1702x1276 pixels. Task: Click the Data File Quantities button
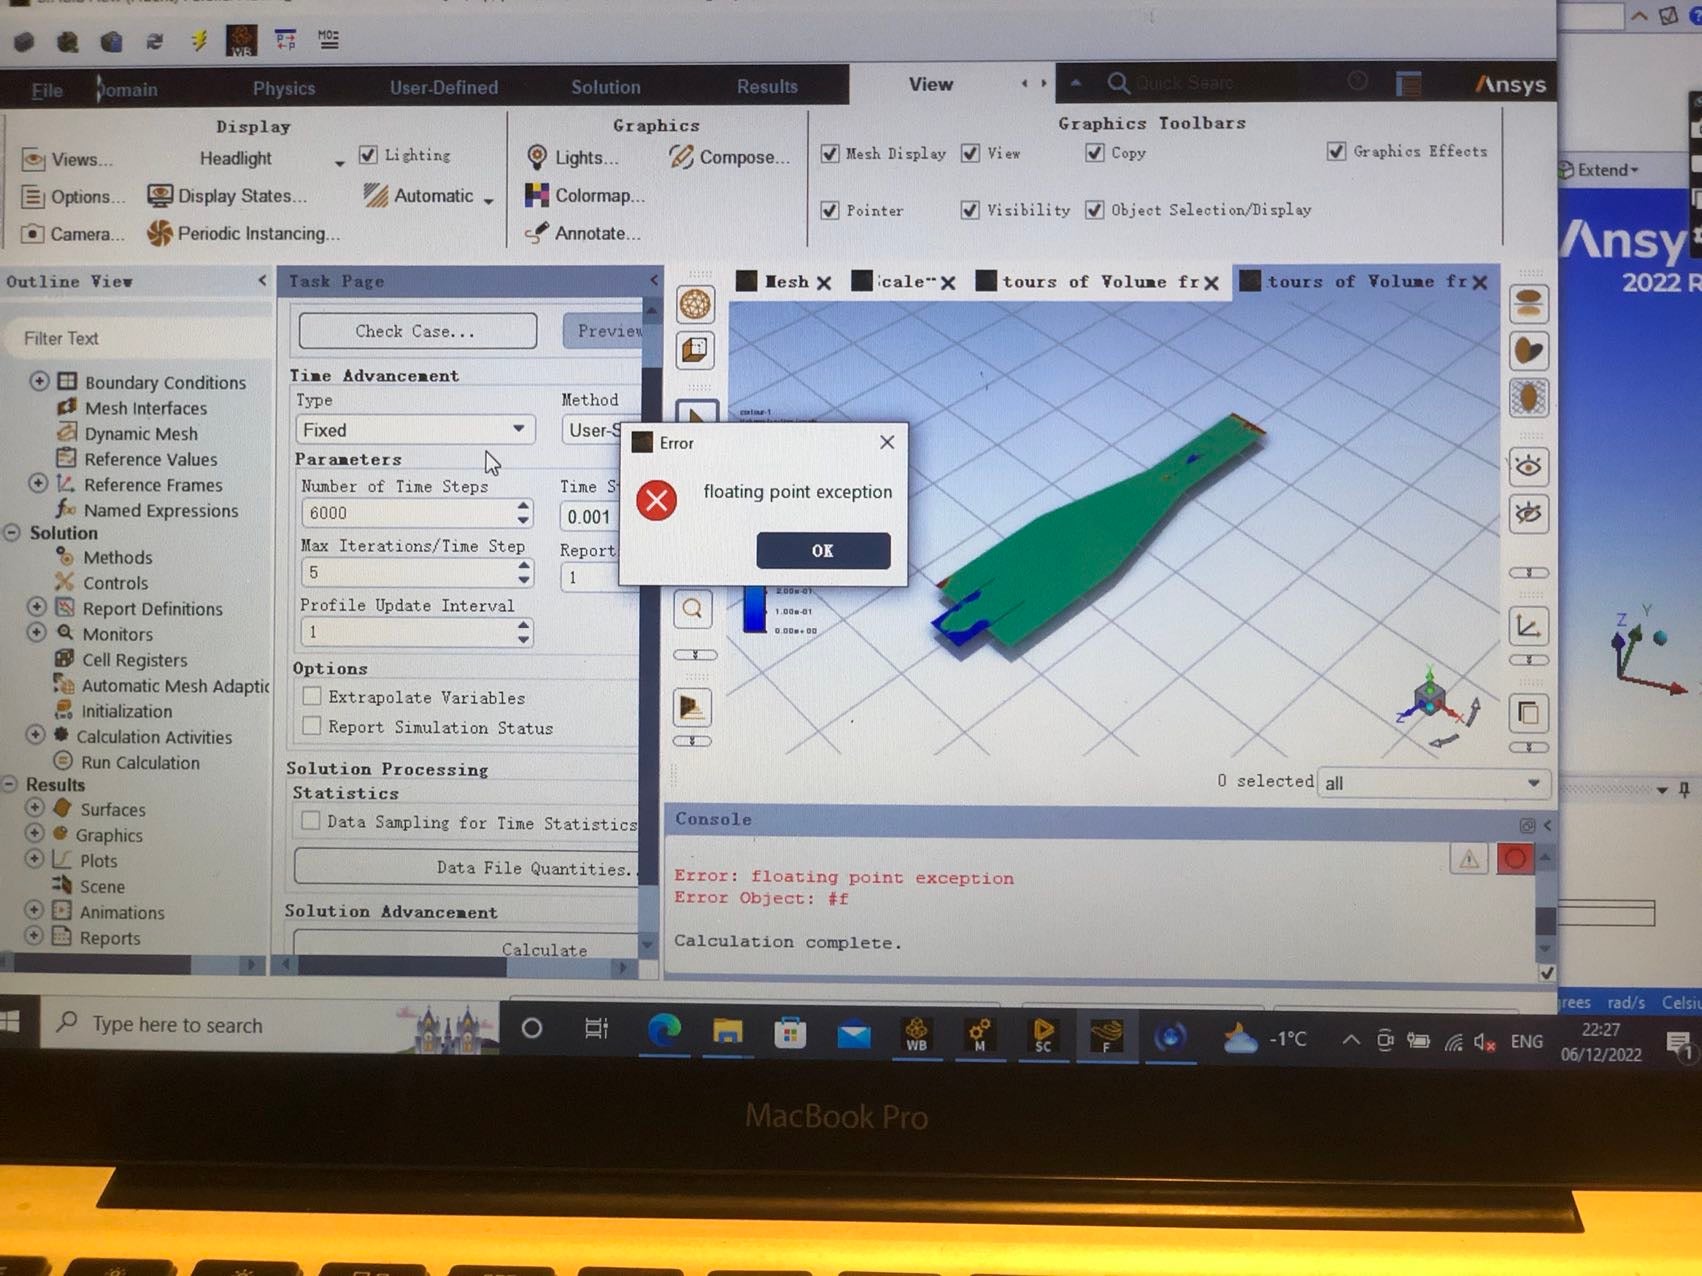coord(467,867)
